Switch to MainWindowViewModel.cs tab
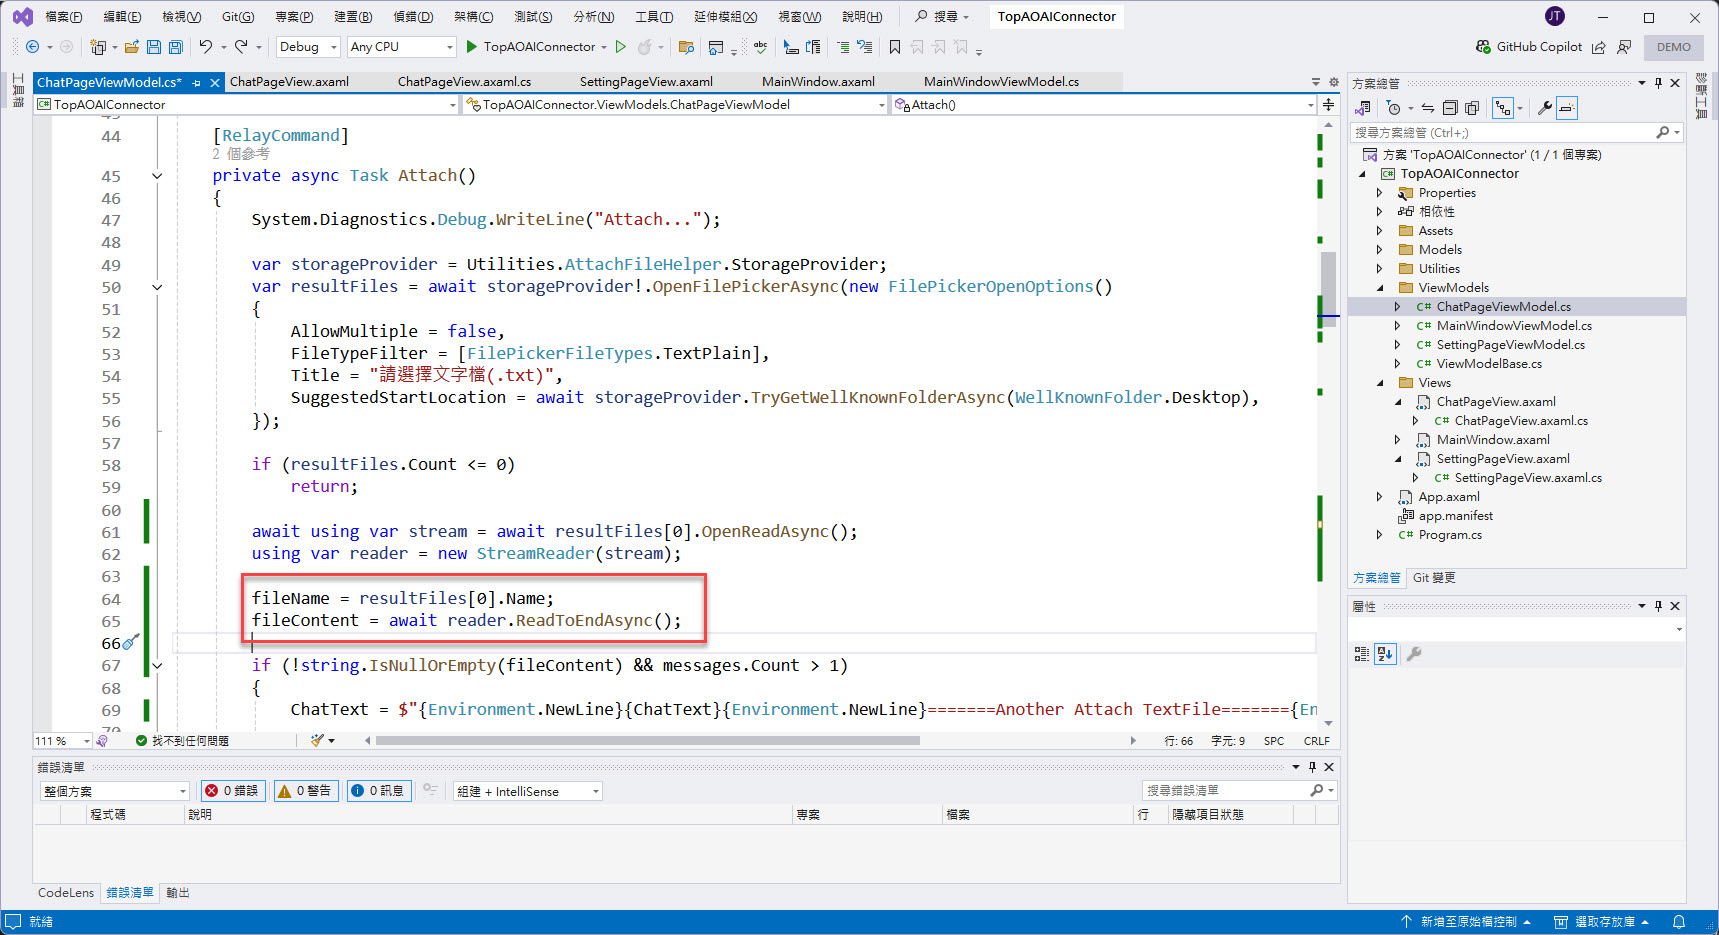The height and width of the screenshot is (935, 1719). pyautogui.click(x=1001, y=82)
